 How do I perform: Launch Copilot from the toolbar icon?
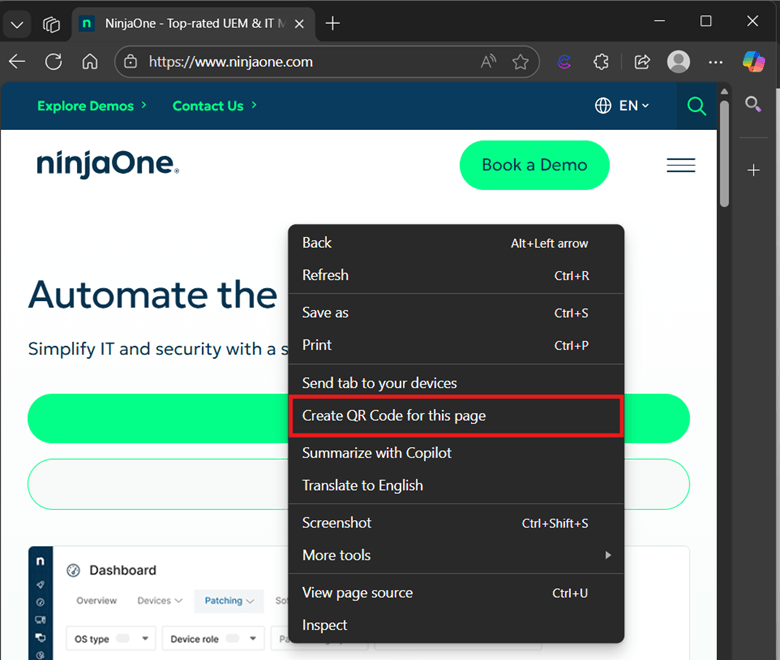754,62
